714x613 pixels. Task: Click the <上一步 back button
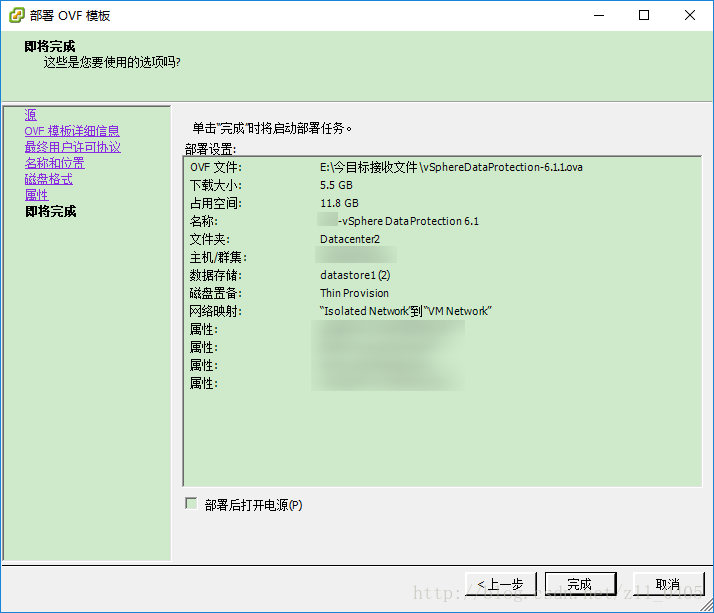coord(500,584)
